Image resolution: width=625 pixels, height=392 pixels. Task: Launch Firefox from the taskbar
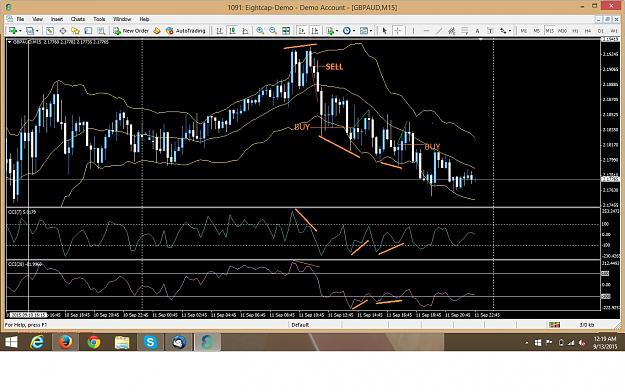(x=65, y=342)
